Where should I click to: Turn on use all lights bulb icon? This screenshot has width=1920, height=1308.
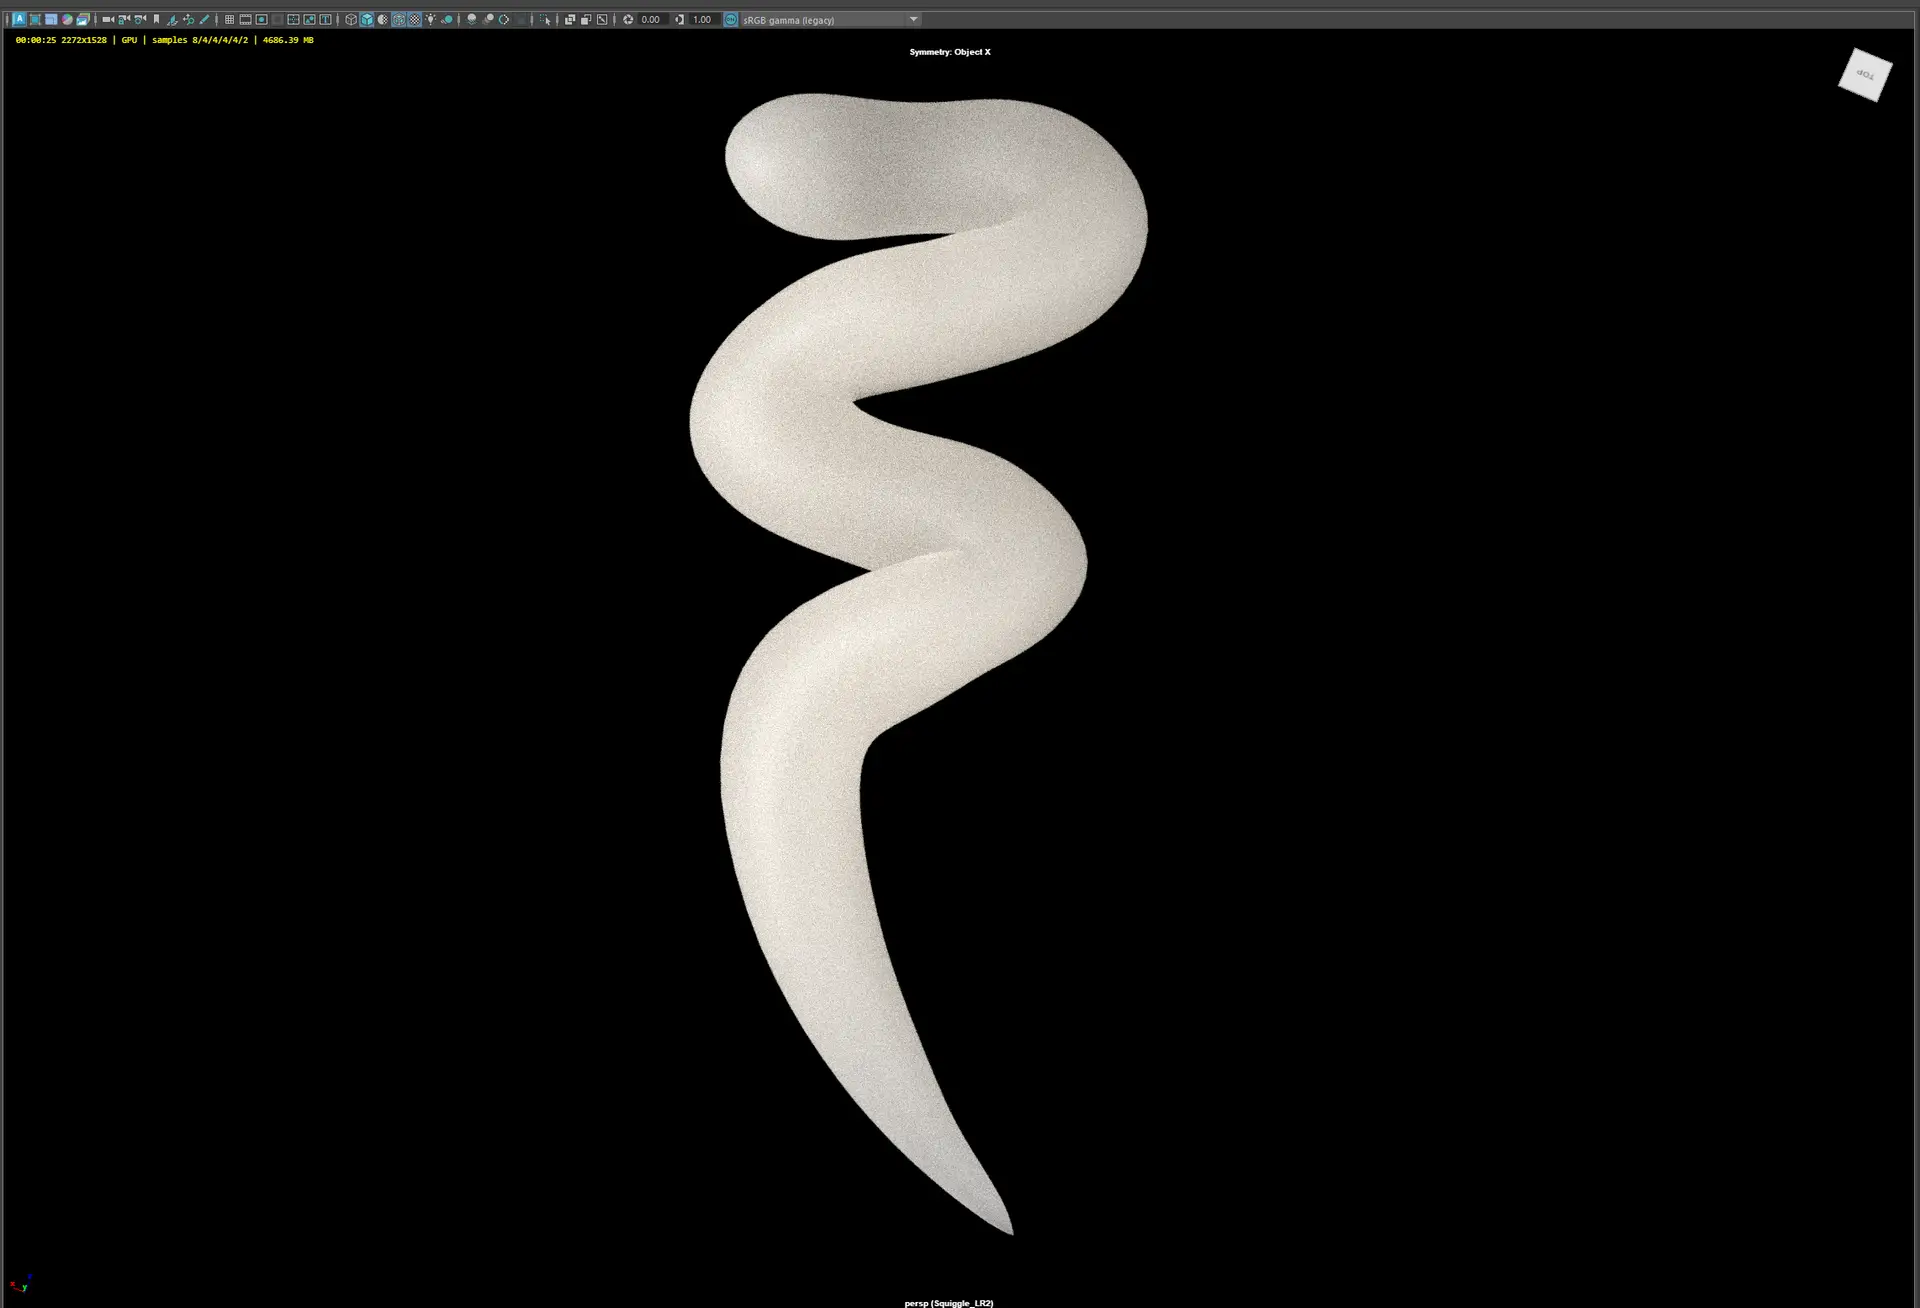pyautogui.click(x=430, y=19)
